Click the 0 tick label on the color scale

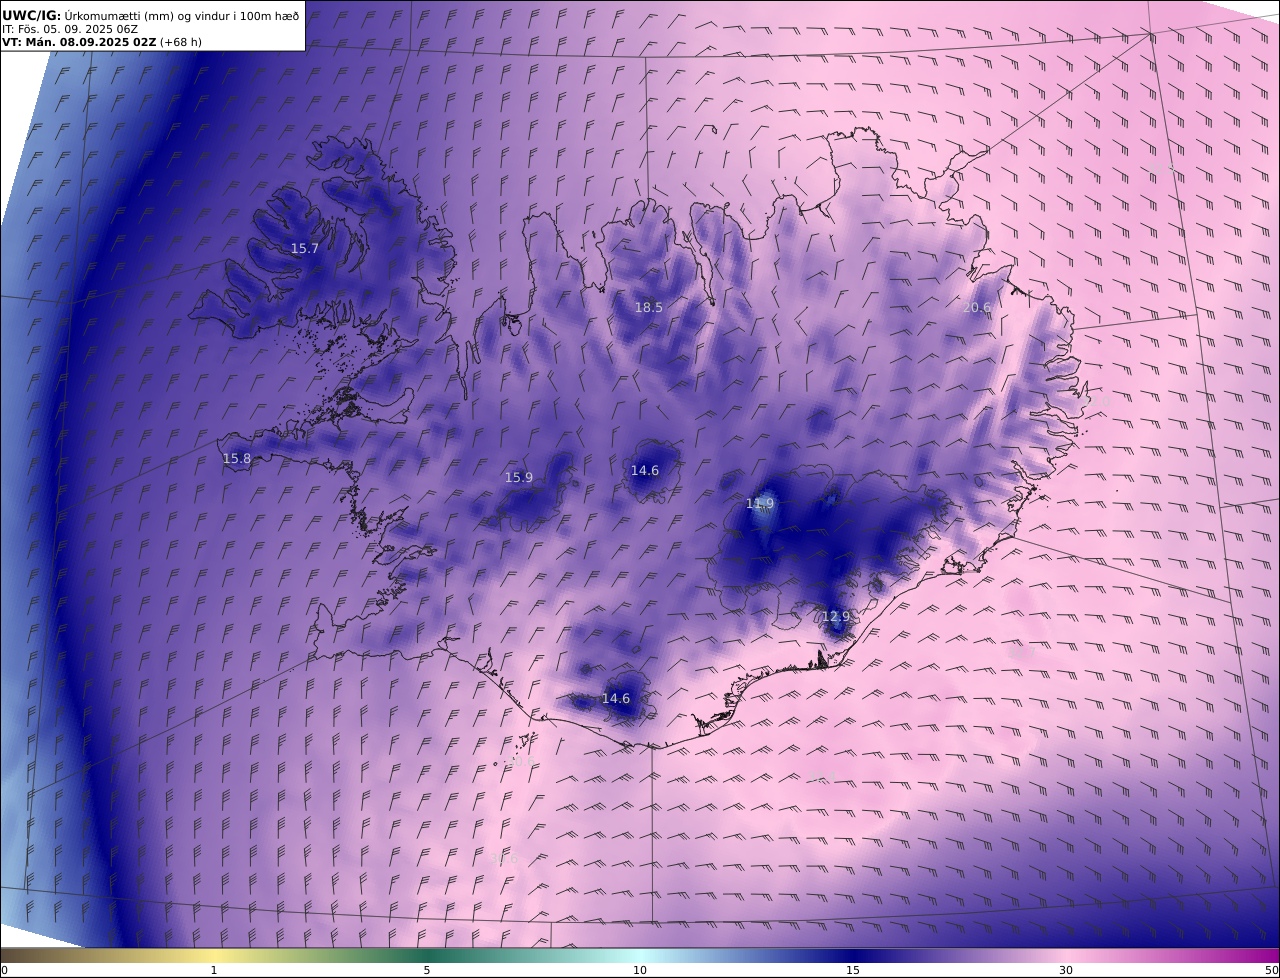(4, 970)
